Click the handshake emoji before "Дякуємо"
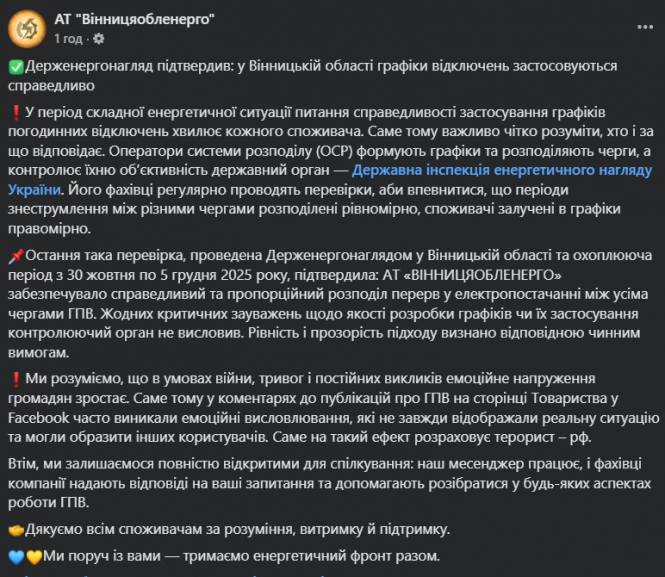This screenshot has width=665, height=577. (15, 529)
